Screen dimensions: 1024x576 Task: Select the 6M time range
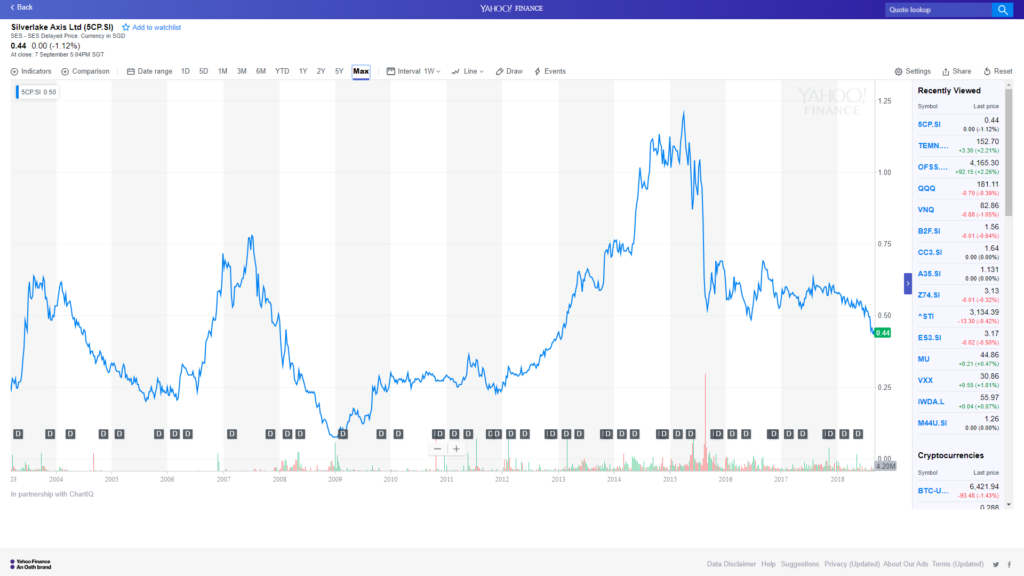(261, 71)
